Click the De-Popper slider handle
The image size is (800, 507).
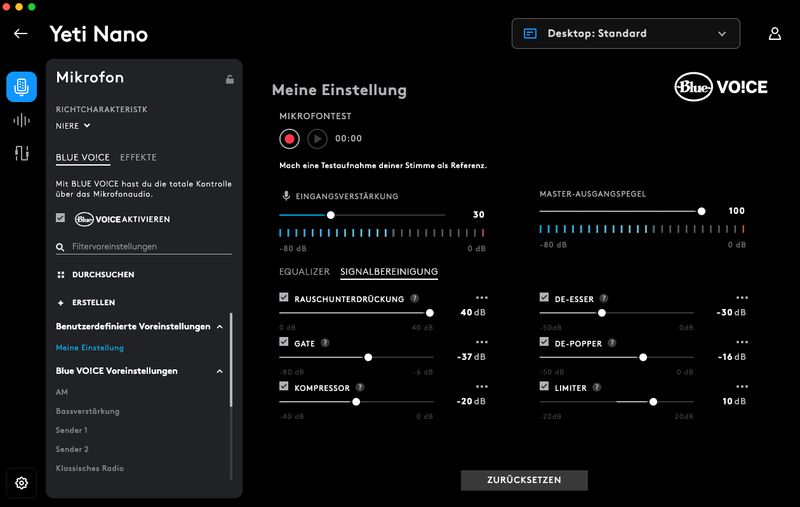pyautogui.click(x=643, y=358)
